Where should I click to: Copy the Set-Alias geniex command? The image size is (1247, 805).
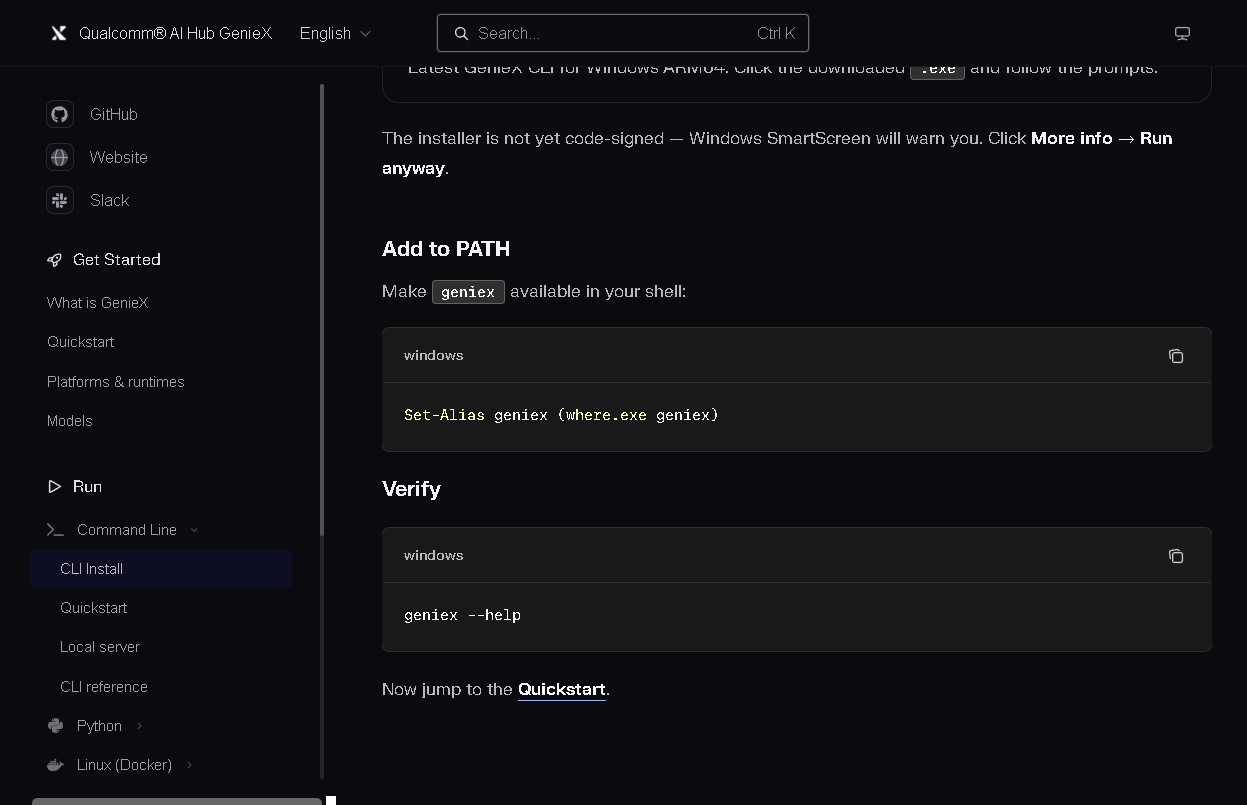[1176, 356]
